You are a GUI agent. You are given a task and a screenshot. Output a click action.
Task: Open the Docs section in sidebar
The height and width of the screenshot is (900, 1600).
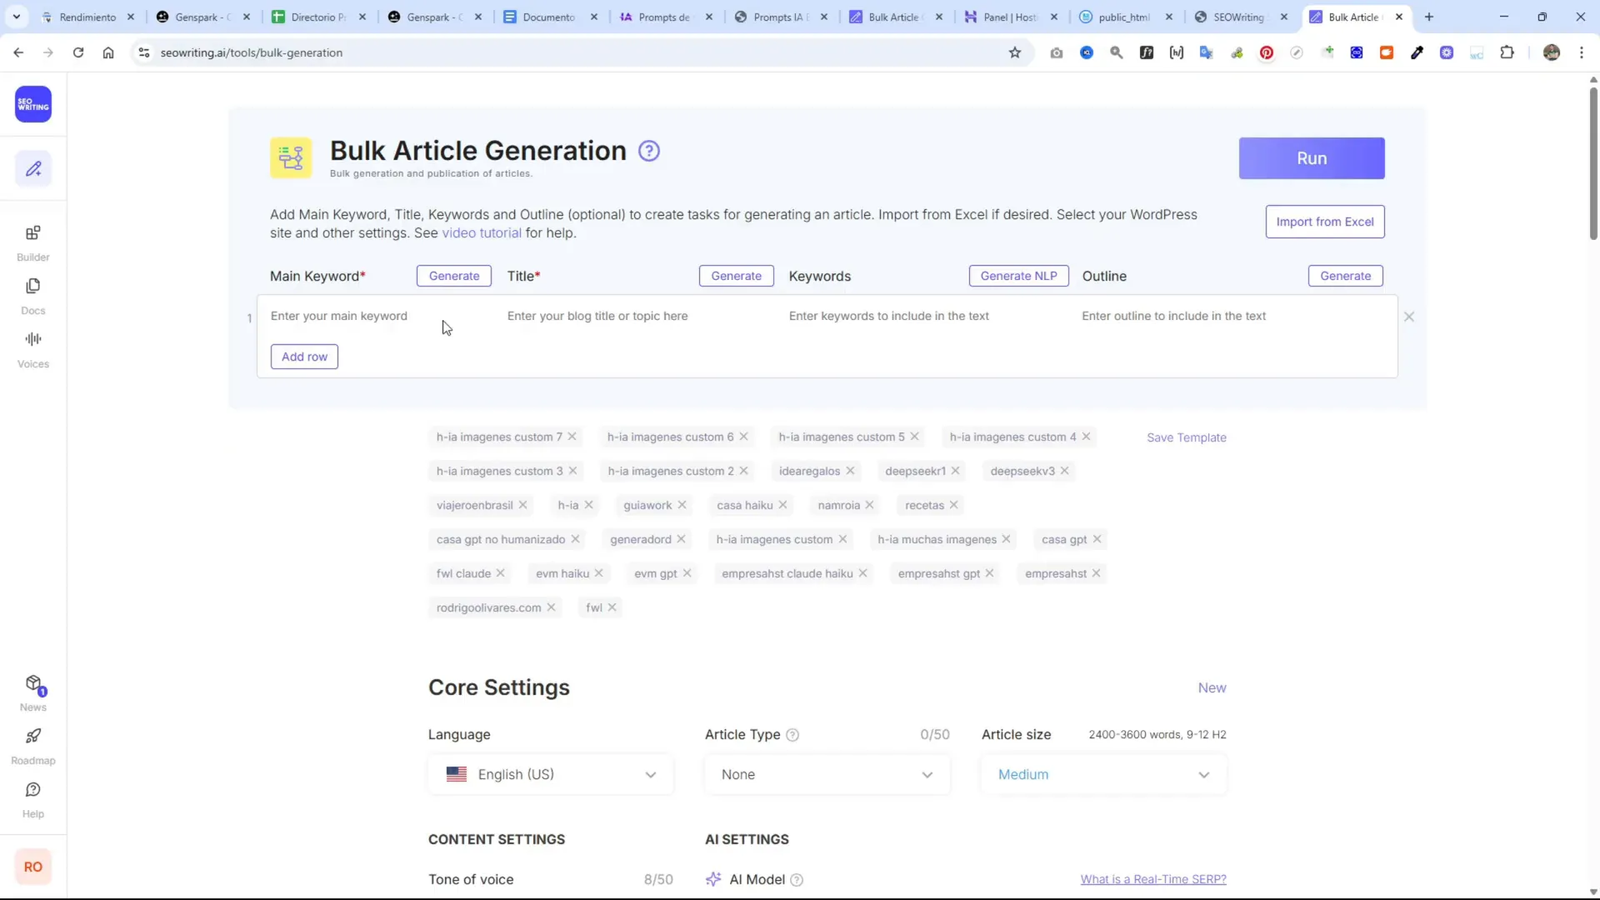point(33,293)
